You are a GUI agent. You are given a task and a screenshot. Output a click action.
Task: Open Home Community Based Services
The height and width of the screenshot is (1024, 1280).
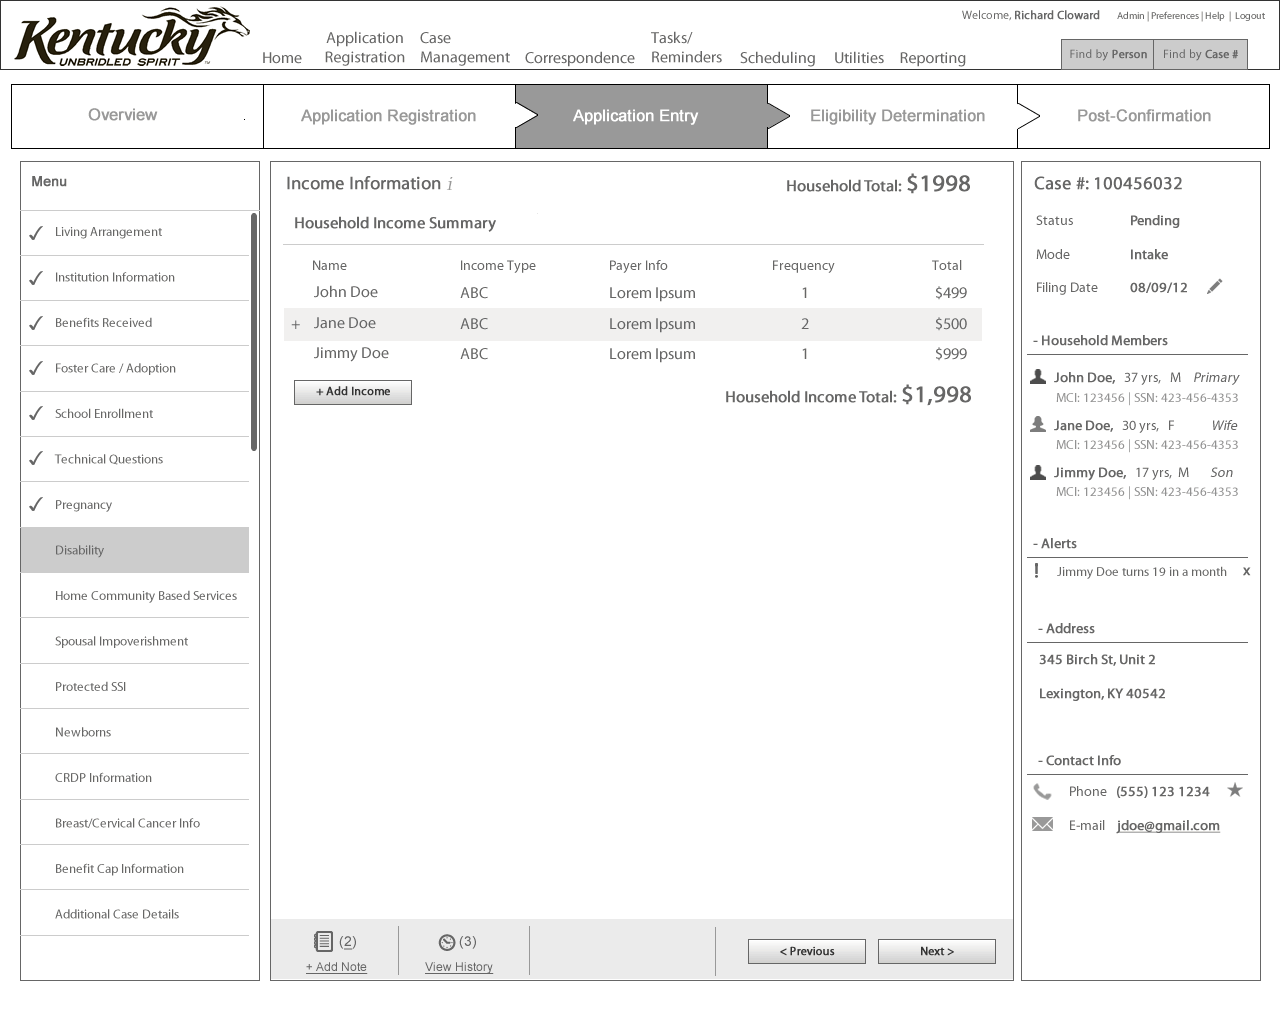pos(135,596)
